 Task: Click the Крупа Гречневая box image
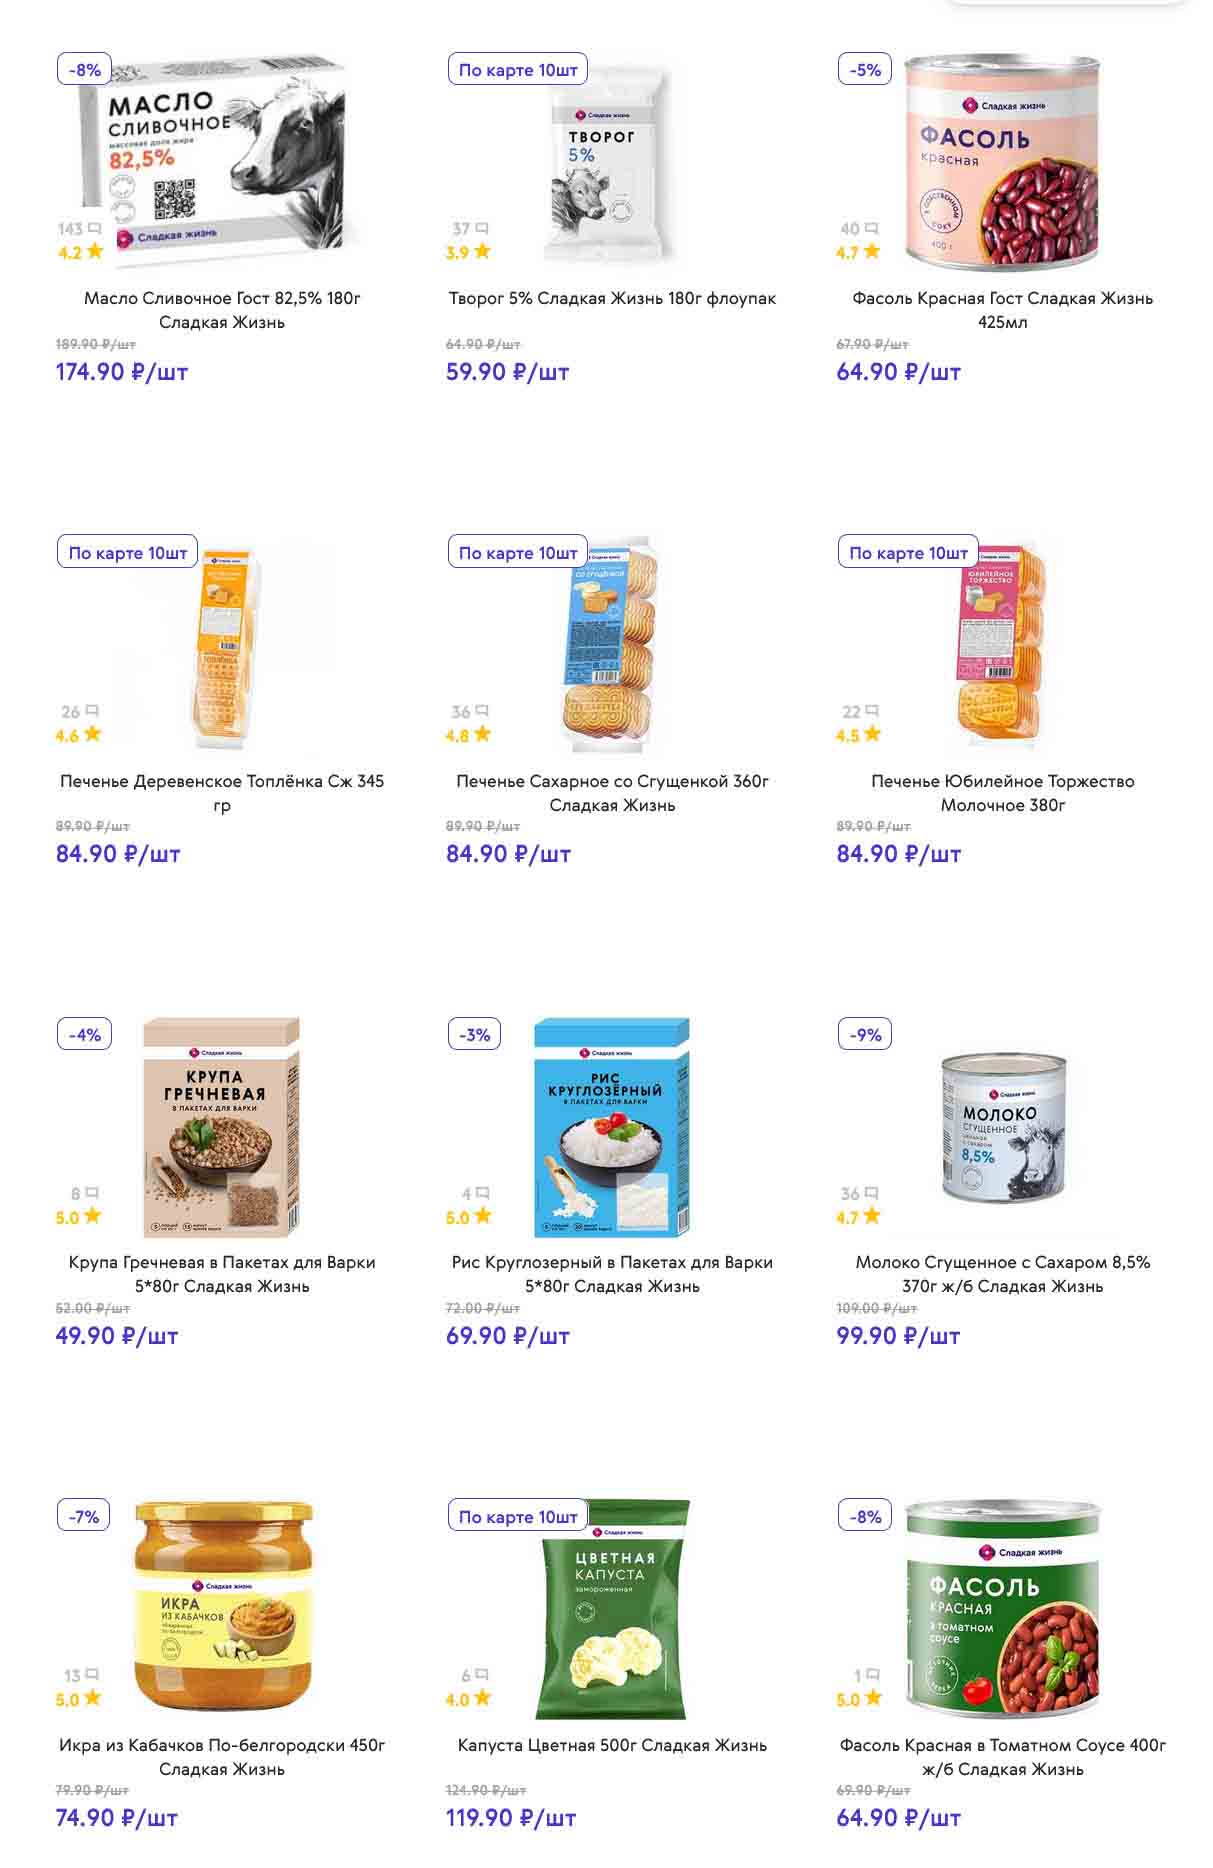tap(222, 1127)
